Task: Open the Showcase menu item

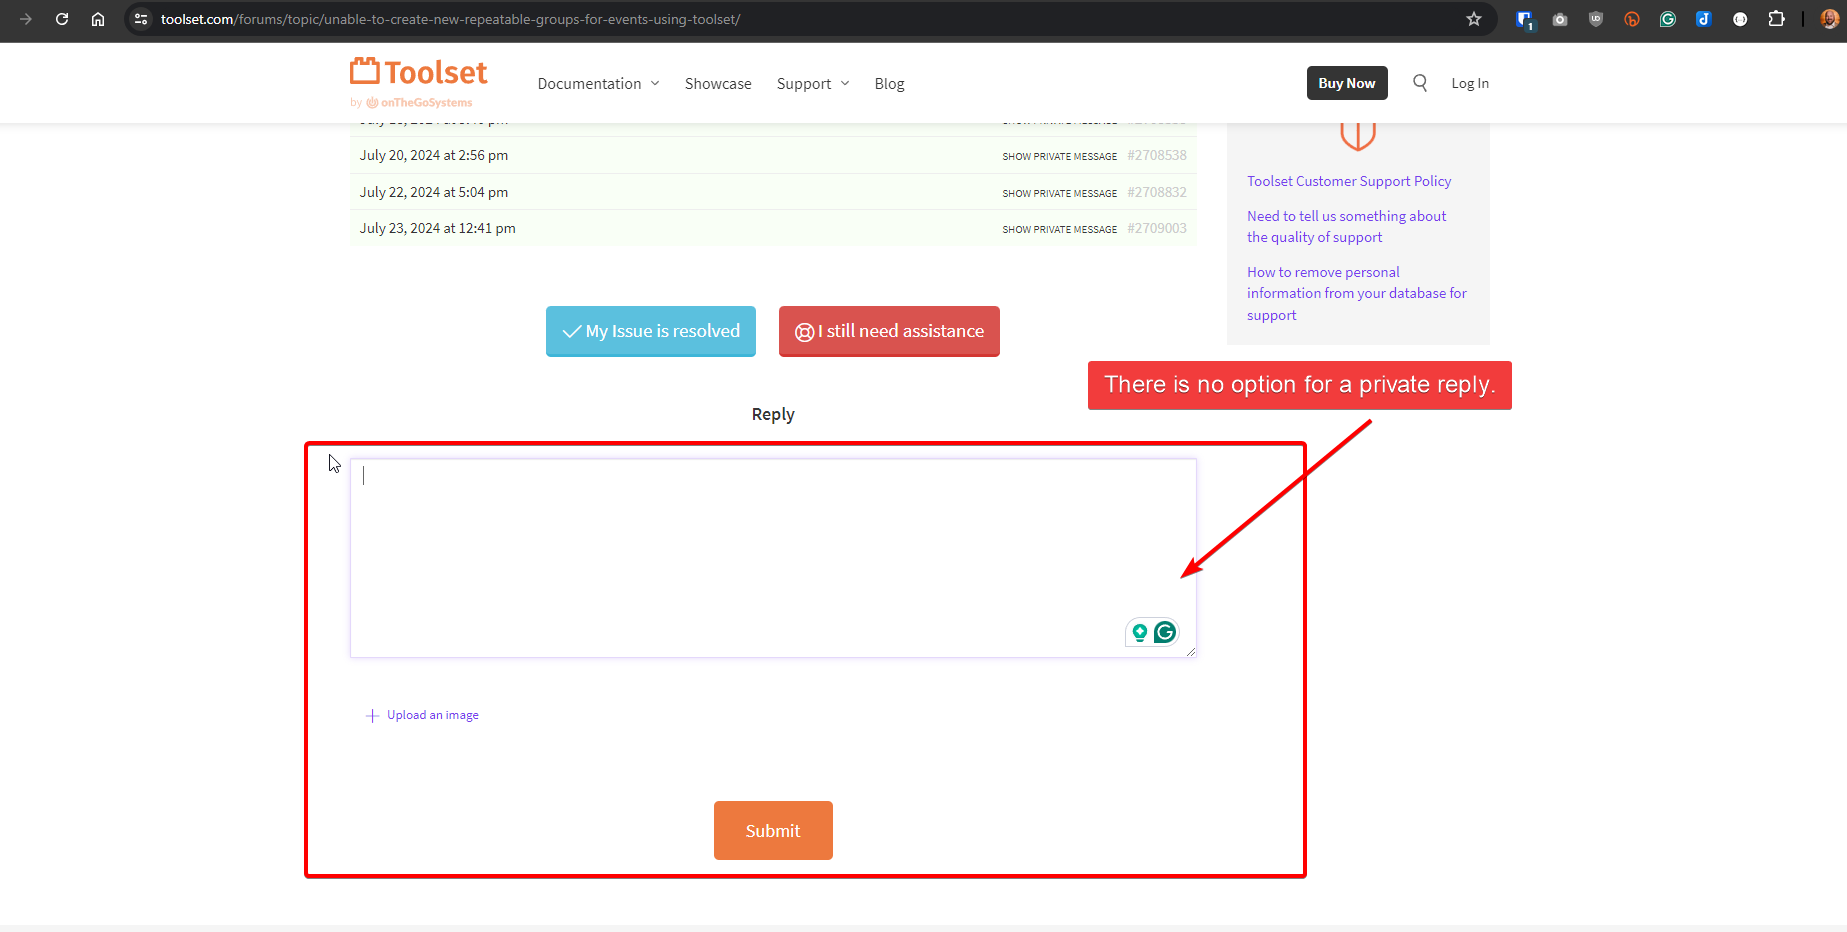Action: click(718, 84)
